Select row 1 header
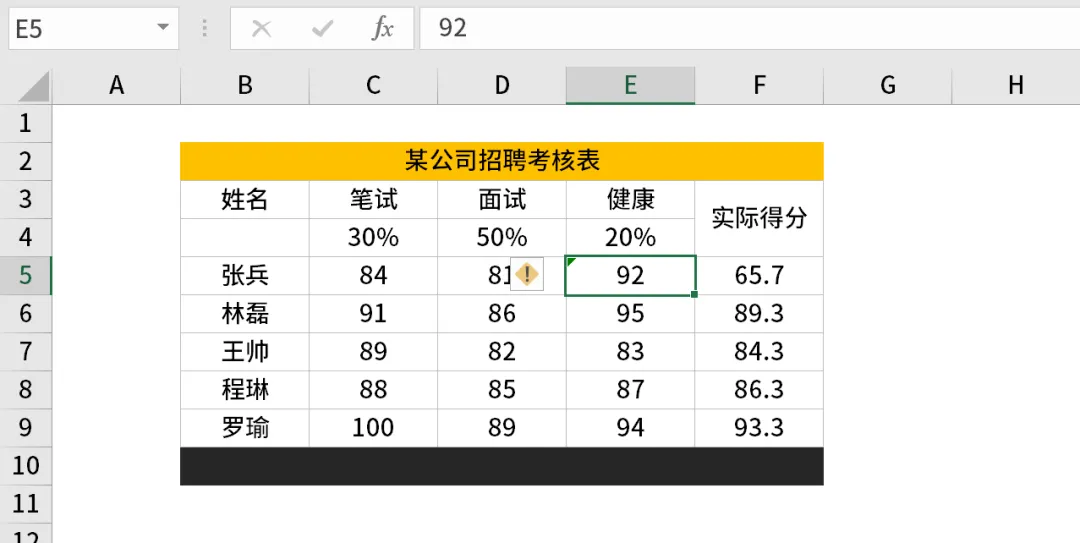The image size is (1080, 543). tap(25, 123)
